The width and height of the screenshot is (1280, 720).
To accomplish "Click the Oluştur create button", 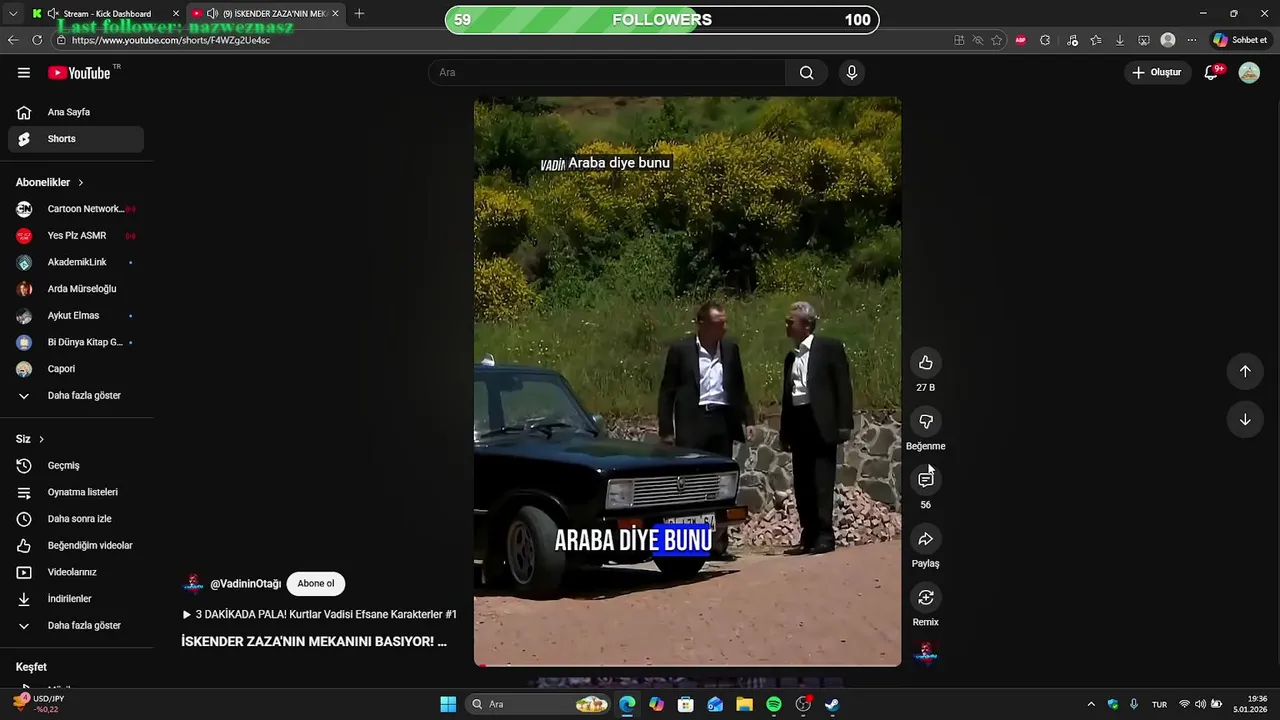I will click(1157, 72).
